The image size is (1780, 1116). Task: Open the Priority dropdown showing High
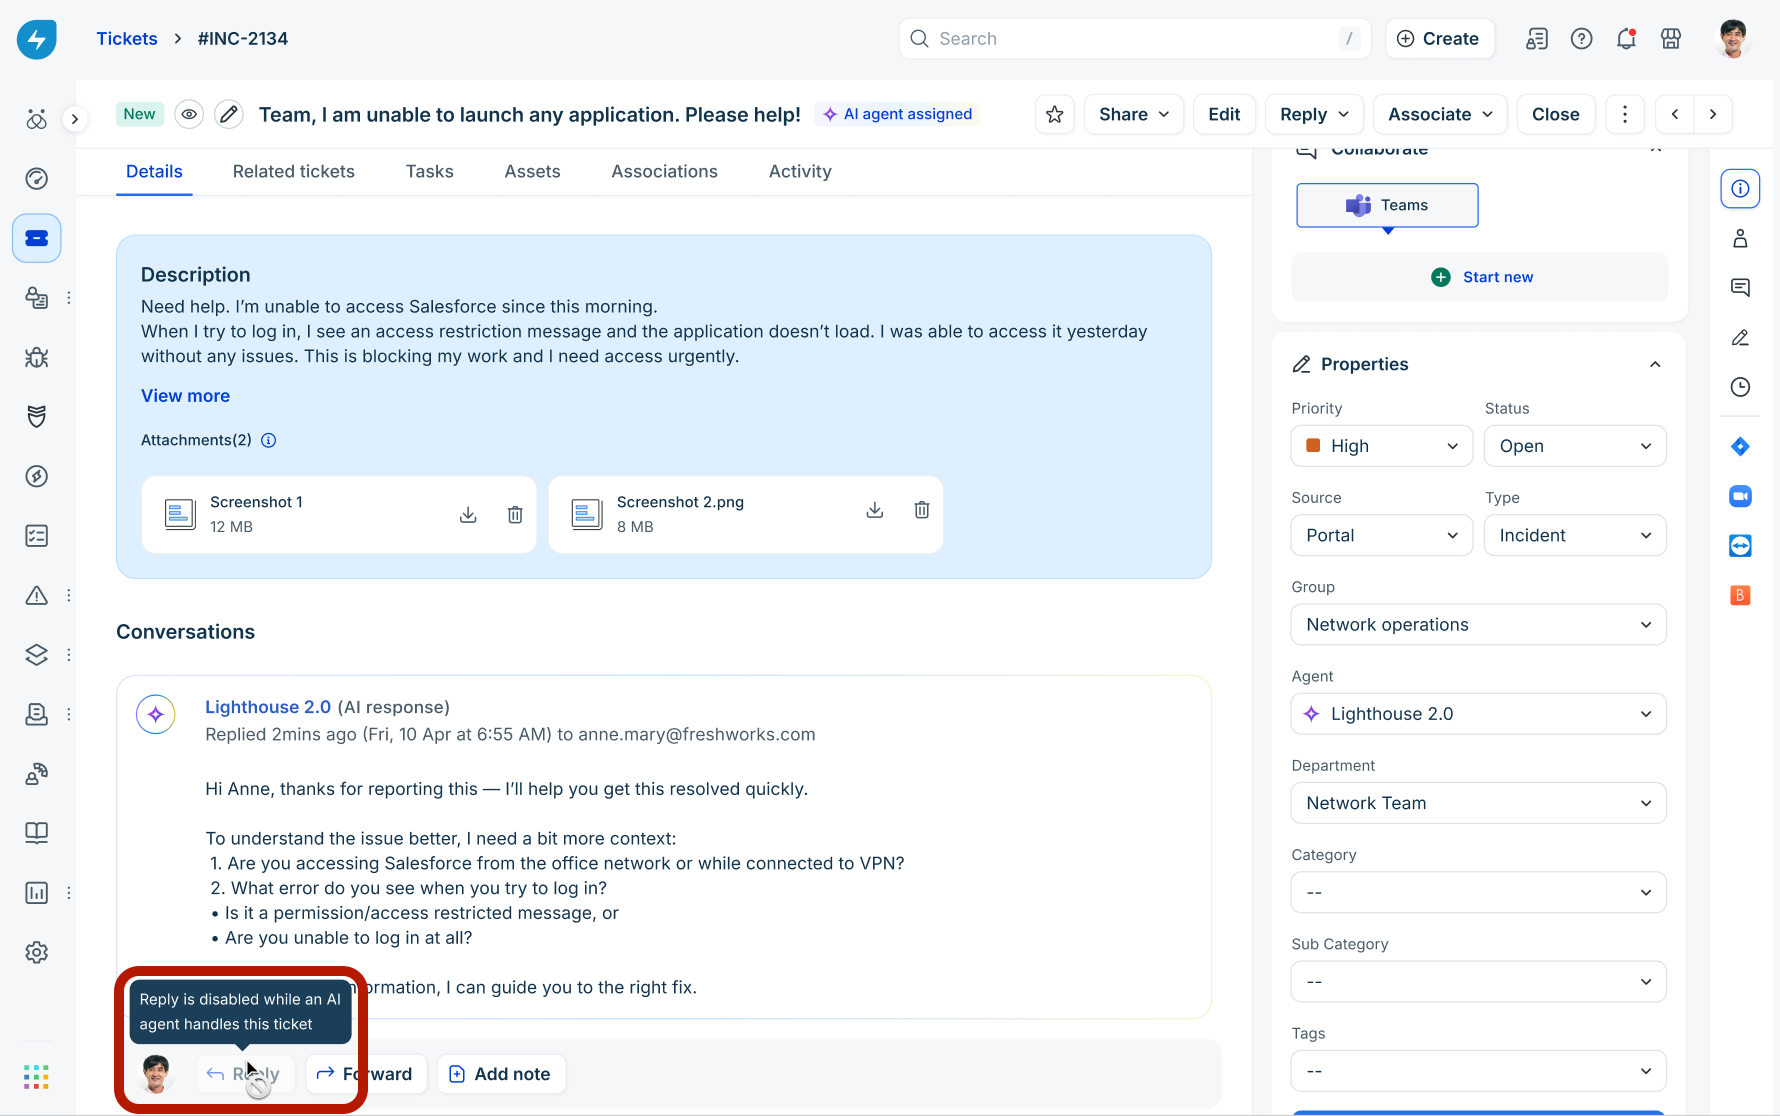click(1382, 446)
